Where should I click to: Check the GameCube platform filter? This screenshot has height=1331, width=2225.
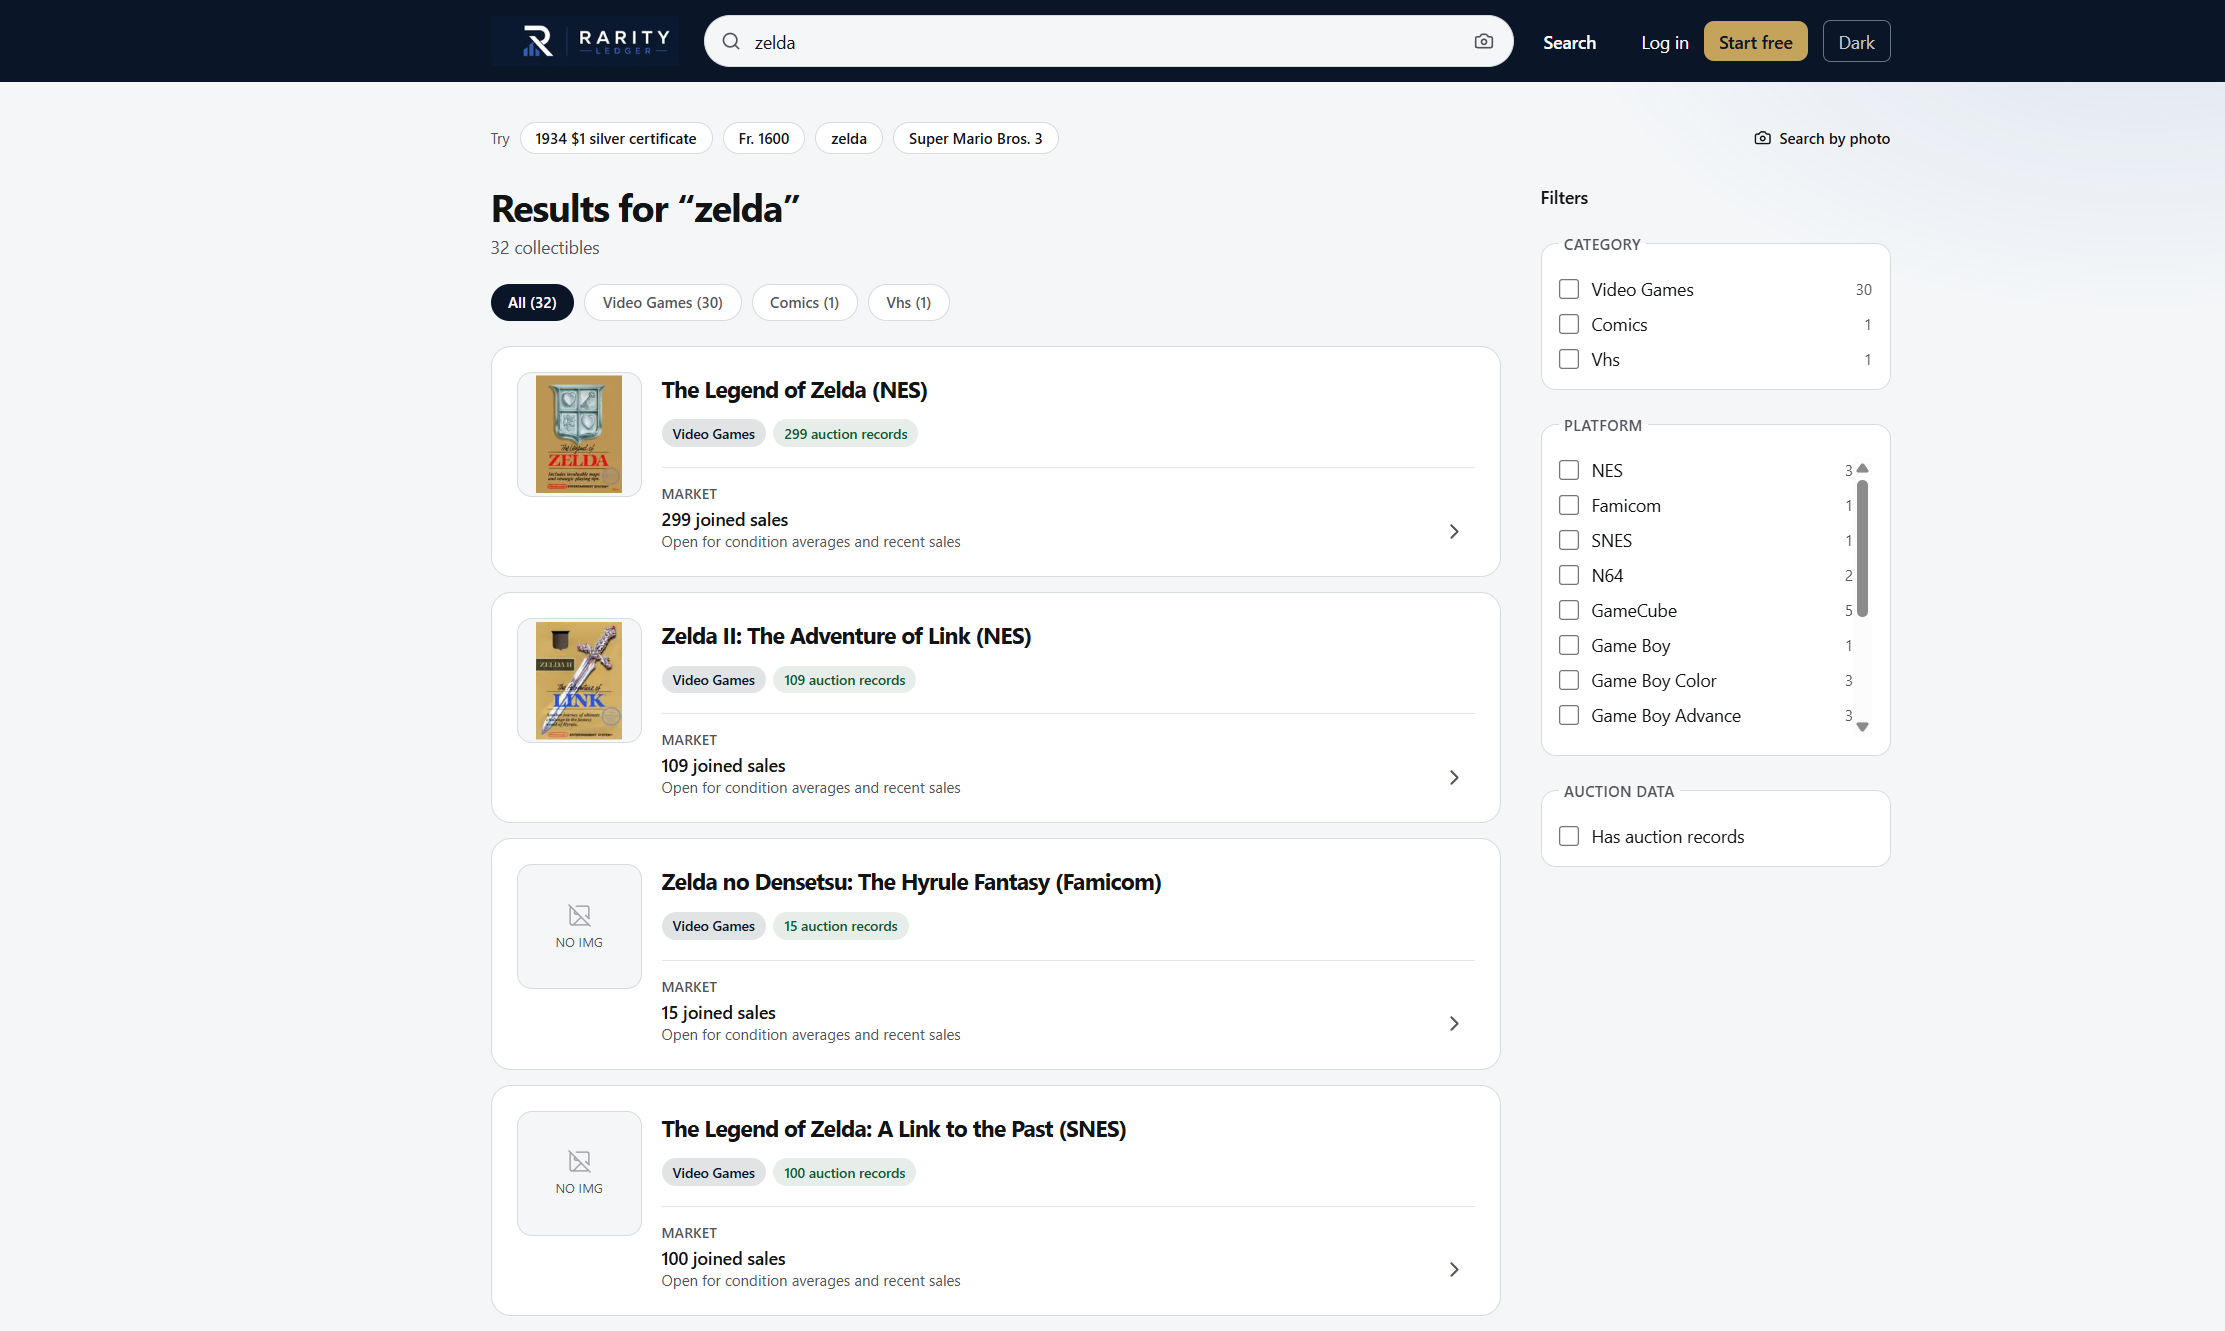tap(1569, 610)
